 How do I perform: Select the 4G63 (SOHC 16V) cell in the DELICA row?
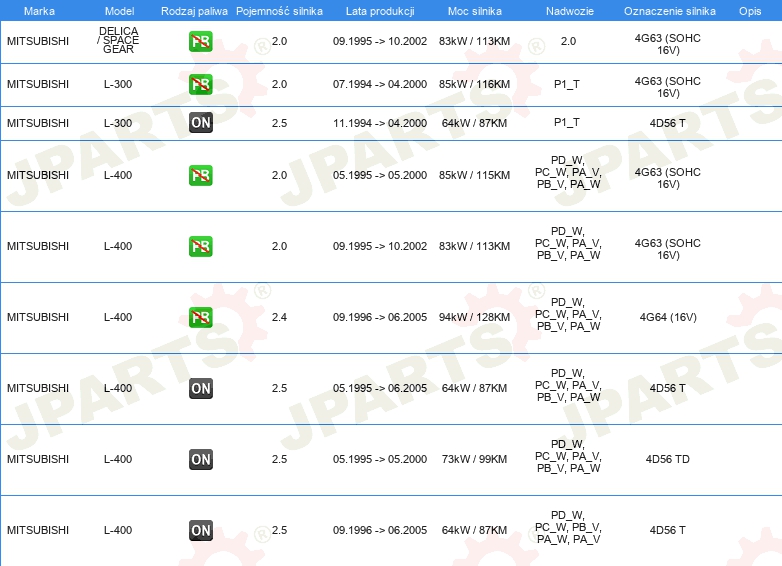(x=668, y=44)
